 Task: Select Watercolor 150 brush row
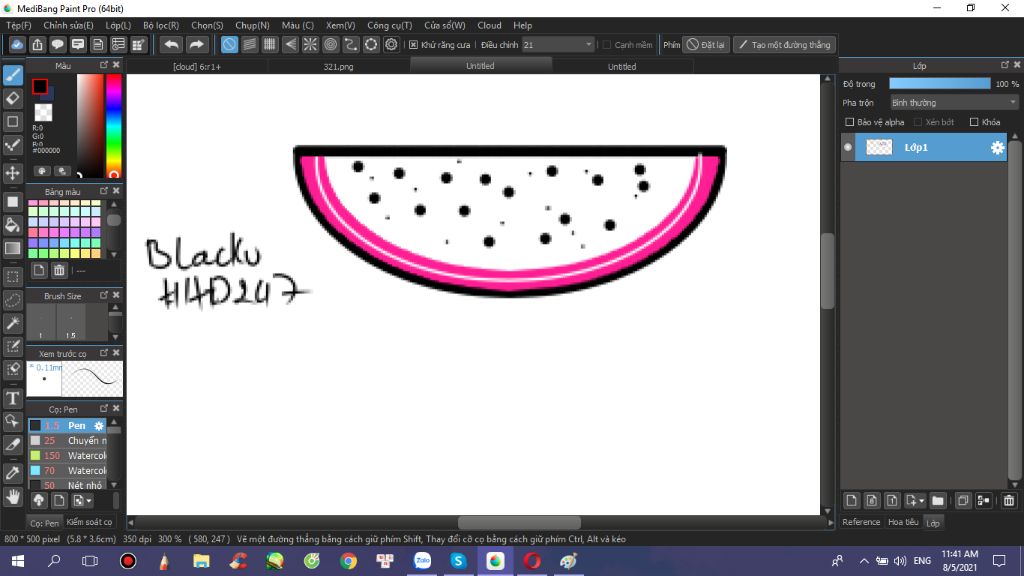pos(67,456)
